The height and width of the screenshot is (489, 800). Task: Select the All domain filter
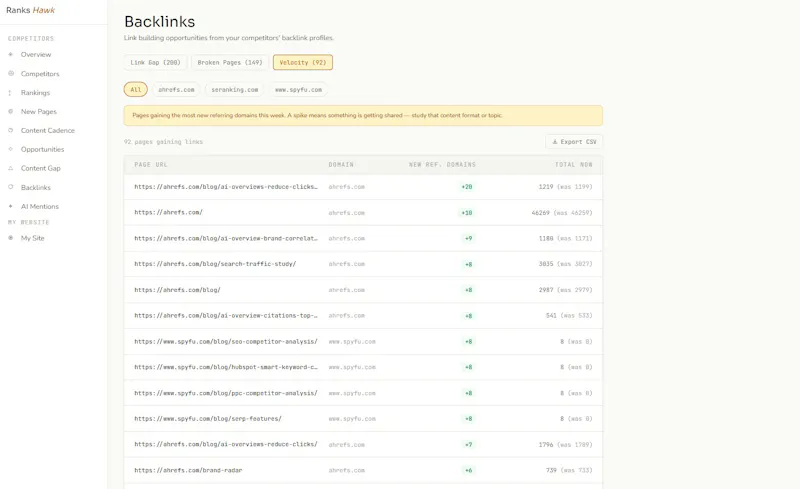click(x=136, y=89)
